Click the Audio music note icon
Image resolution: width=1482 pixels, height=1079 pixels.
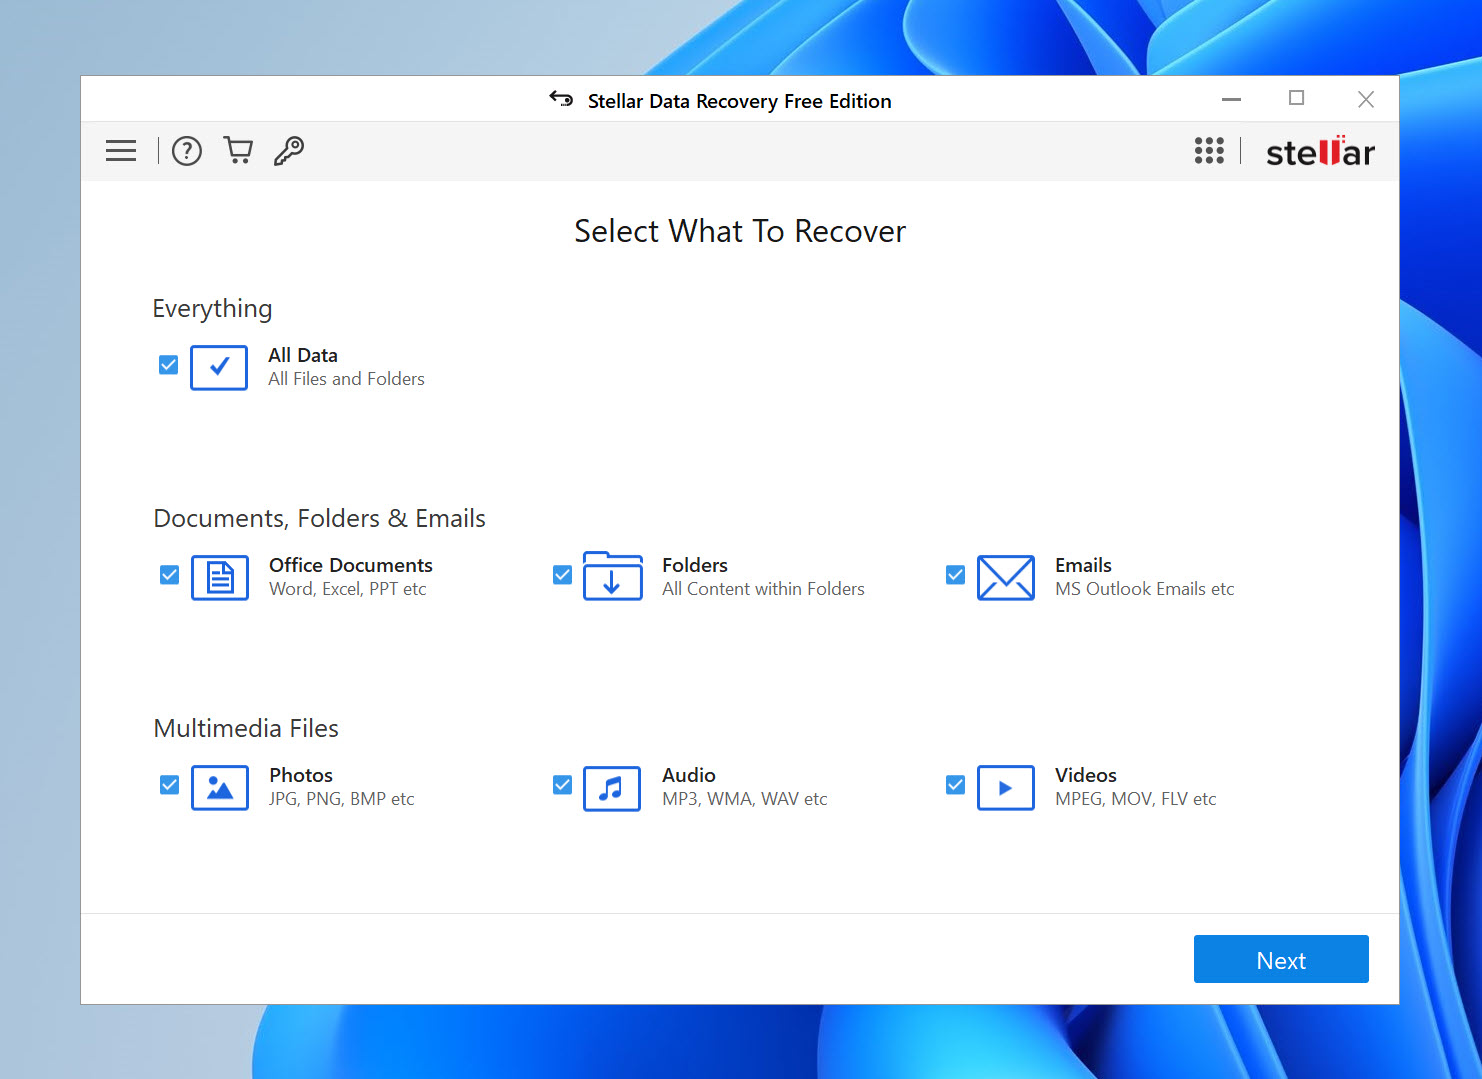[x=612, y=788]
